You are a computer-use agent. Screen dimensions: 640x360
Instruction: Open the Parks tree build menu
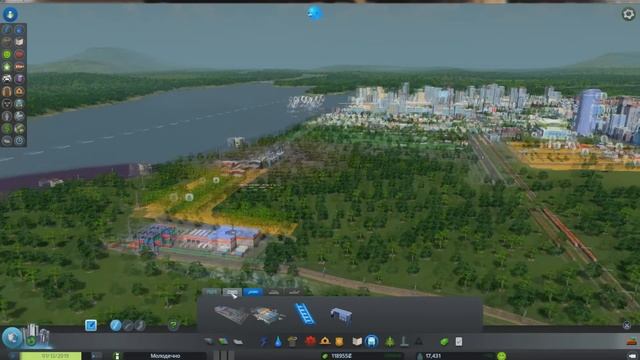[390, 341]
